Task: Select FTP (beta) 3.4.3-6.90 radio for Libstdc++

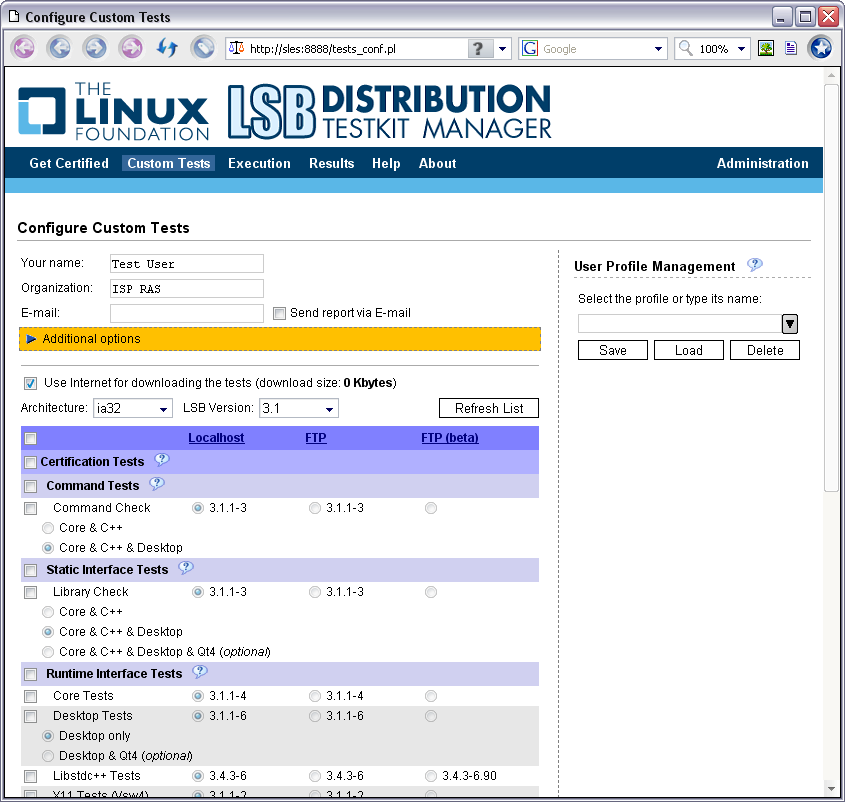Action: [431, 776]
